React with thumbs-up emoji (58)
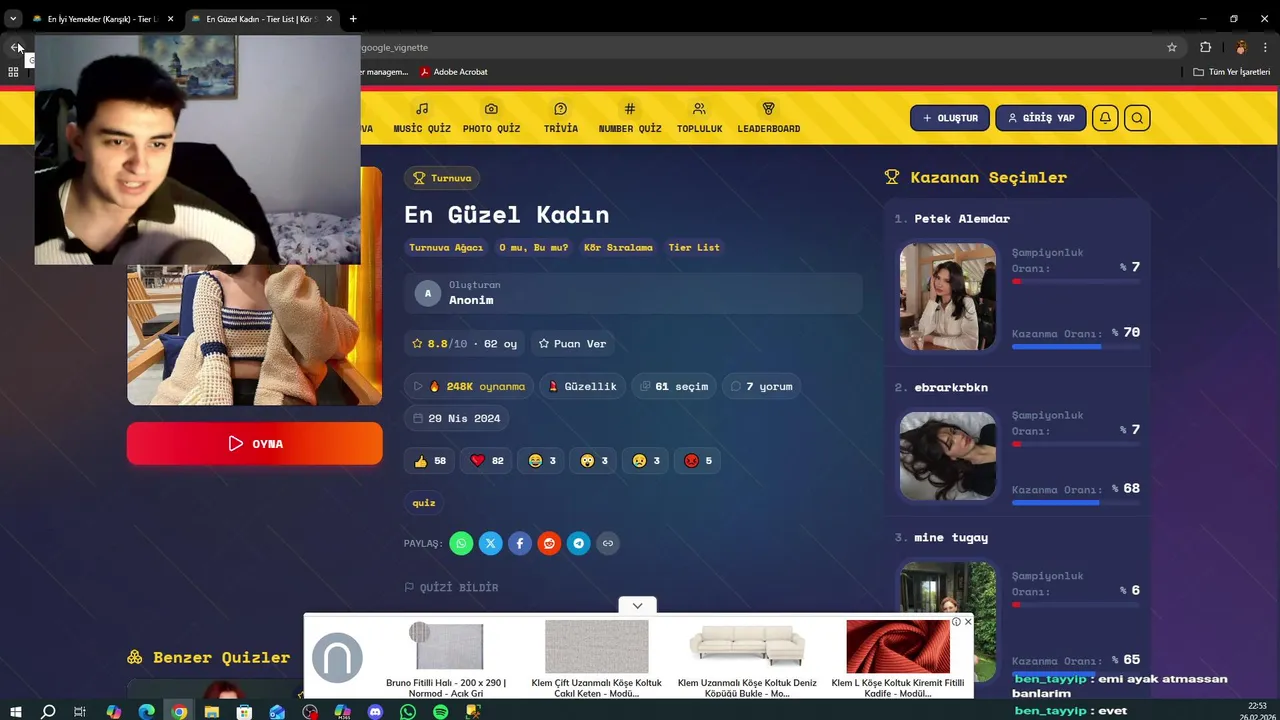The width and height of the screenshot is (1280, 720). point(430,460)
